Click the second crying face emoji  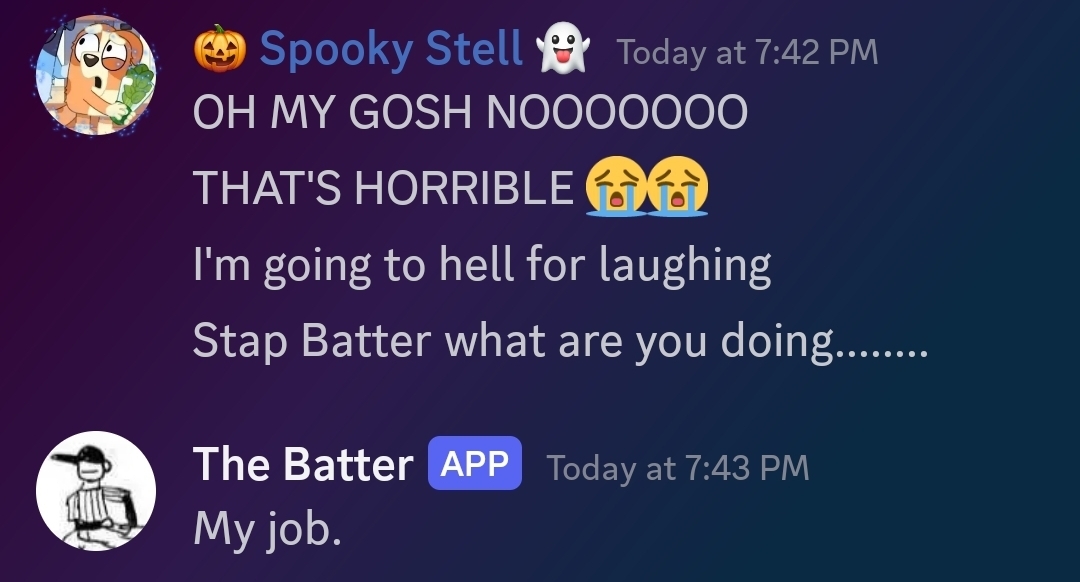pyautogui.click(x=678, y=188)
